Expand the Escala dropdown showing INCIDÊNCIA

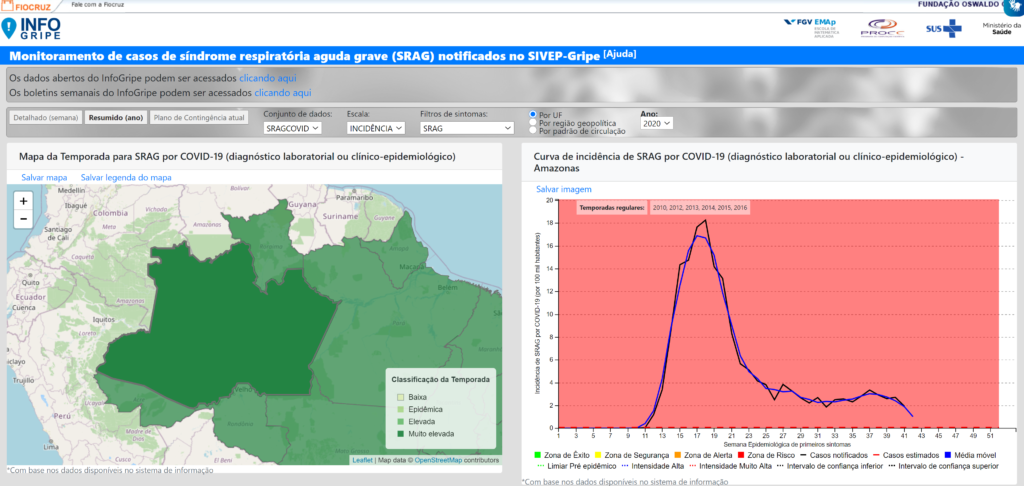tap(377, 128)
